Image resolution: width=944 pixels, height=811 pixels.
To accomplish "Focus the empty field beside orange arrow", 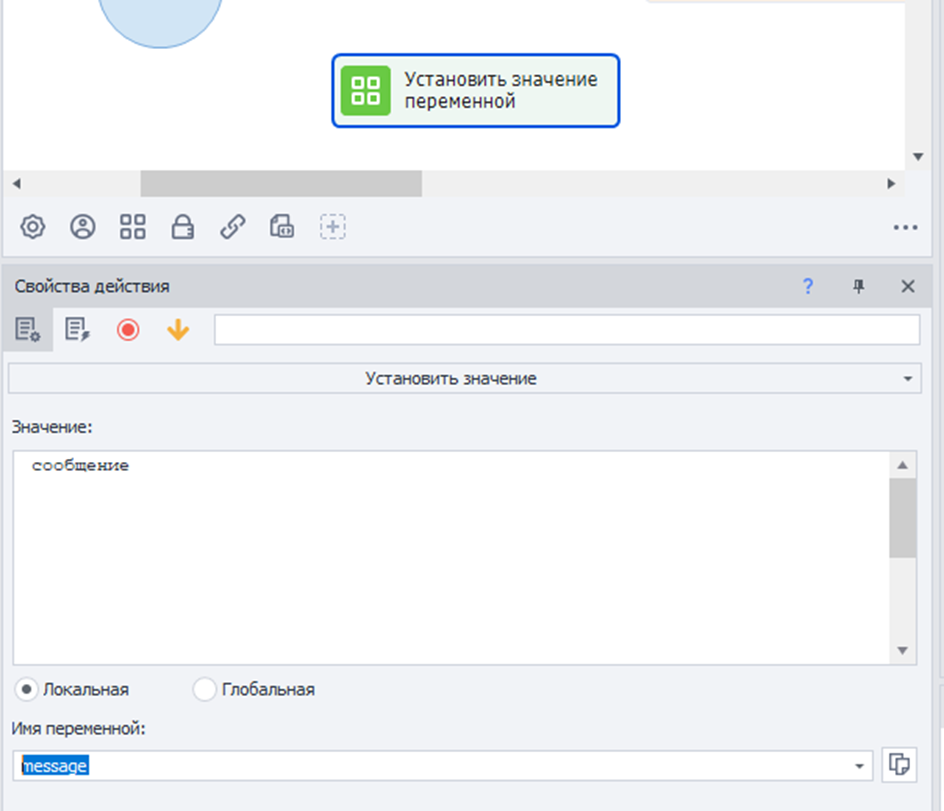I will pyautogui.click(x=567, y=330).
